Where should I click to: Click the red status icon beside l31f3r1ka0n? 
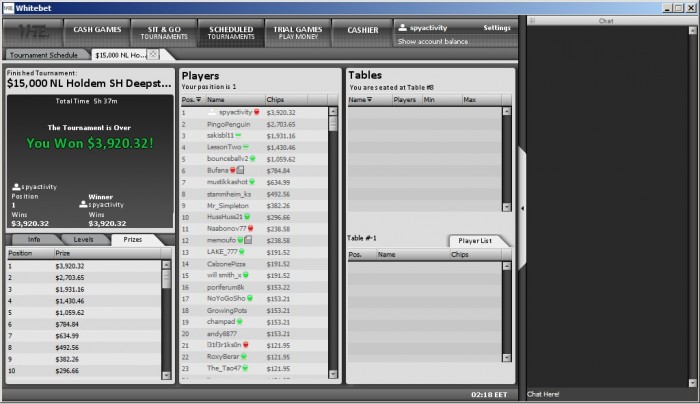tap(246, 345)
